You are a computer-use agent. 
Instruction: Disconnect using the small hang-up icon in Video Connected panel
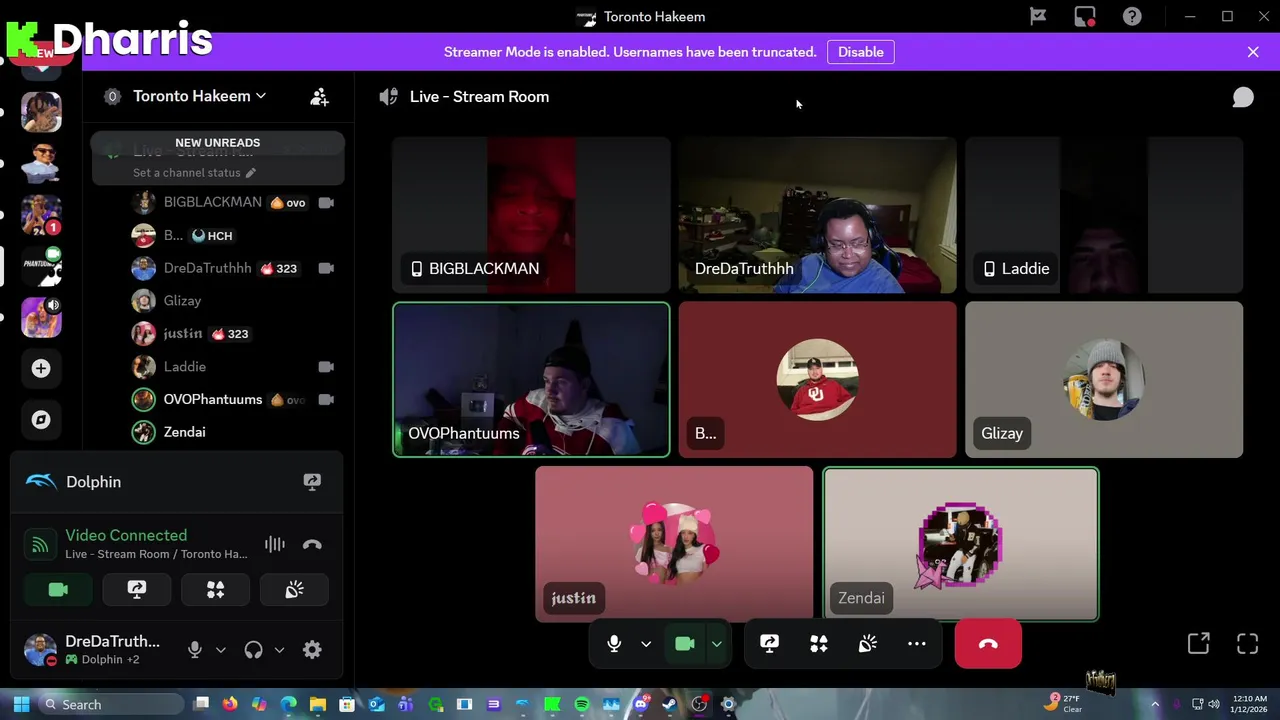click(312, 544)
